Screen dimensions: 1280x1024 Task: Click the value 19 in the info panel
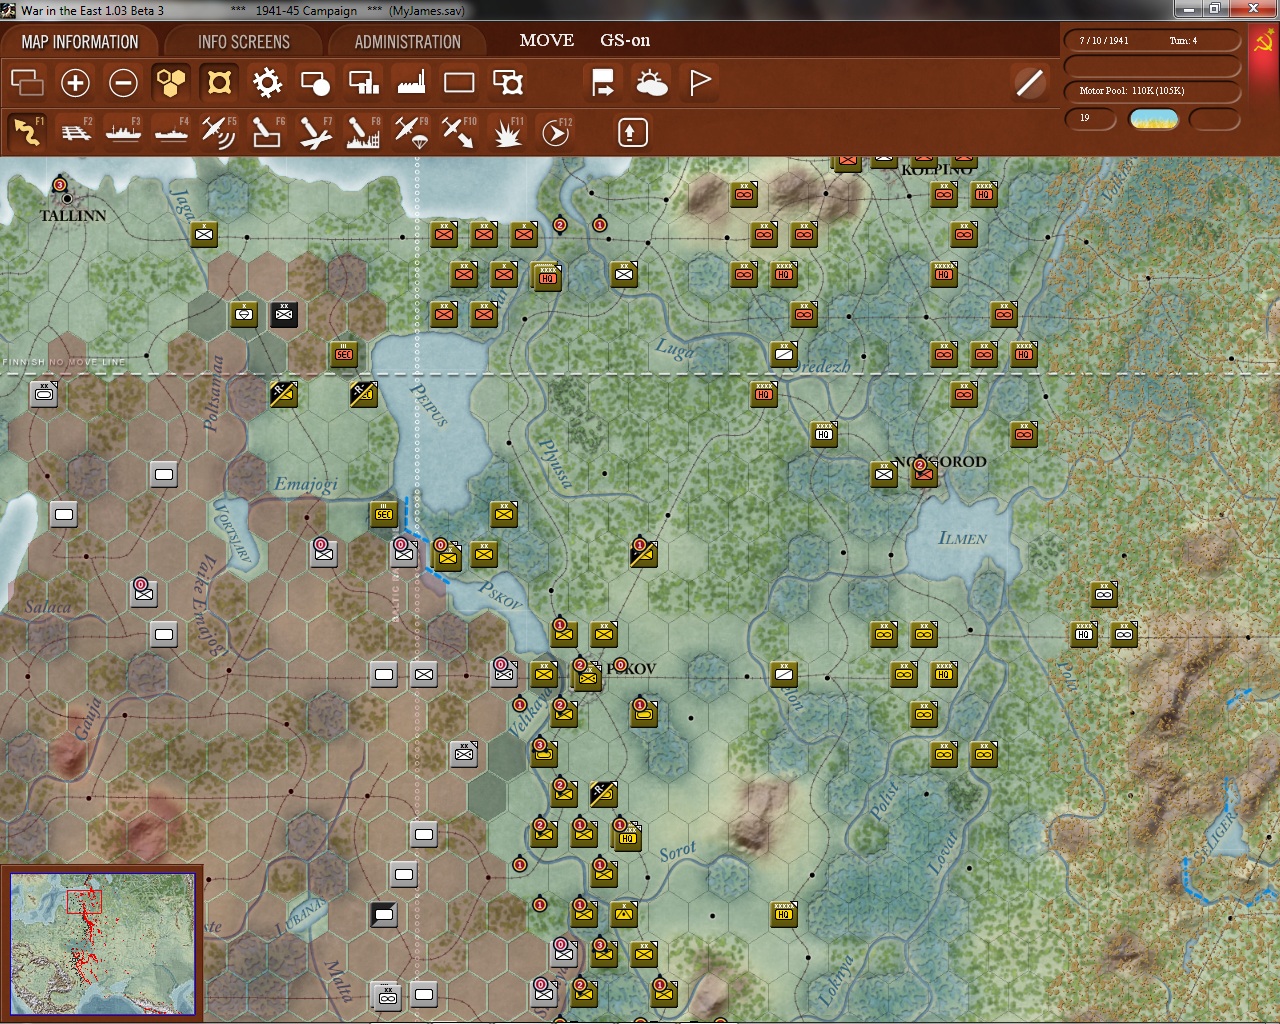(1085, 118)
